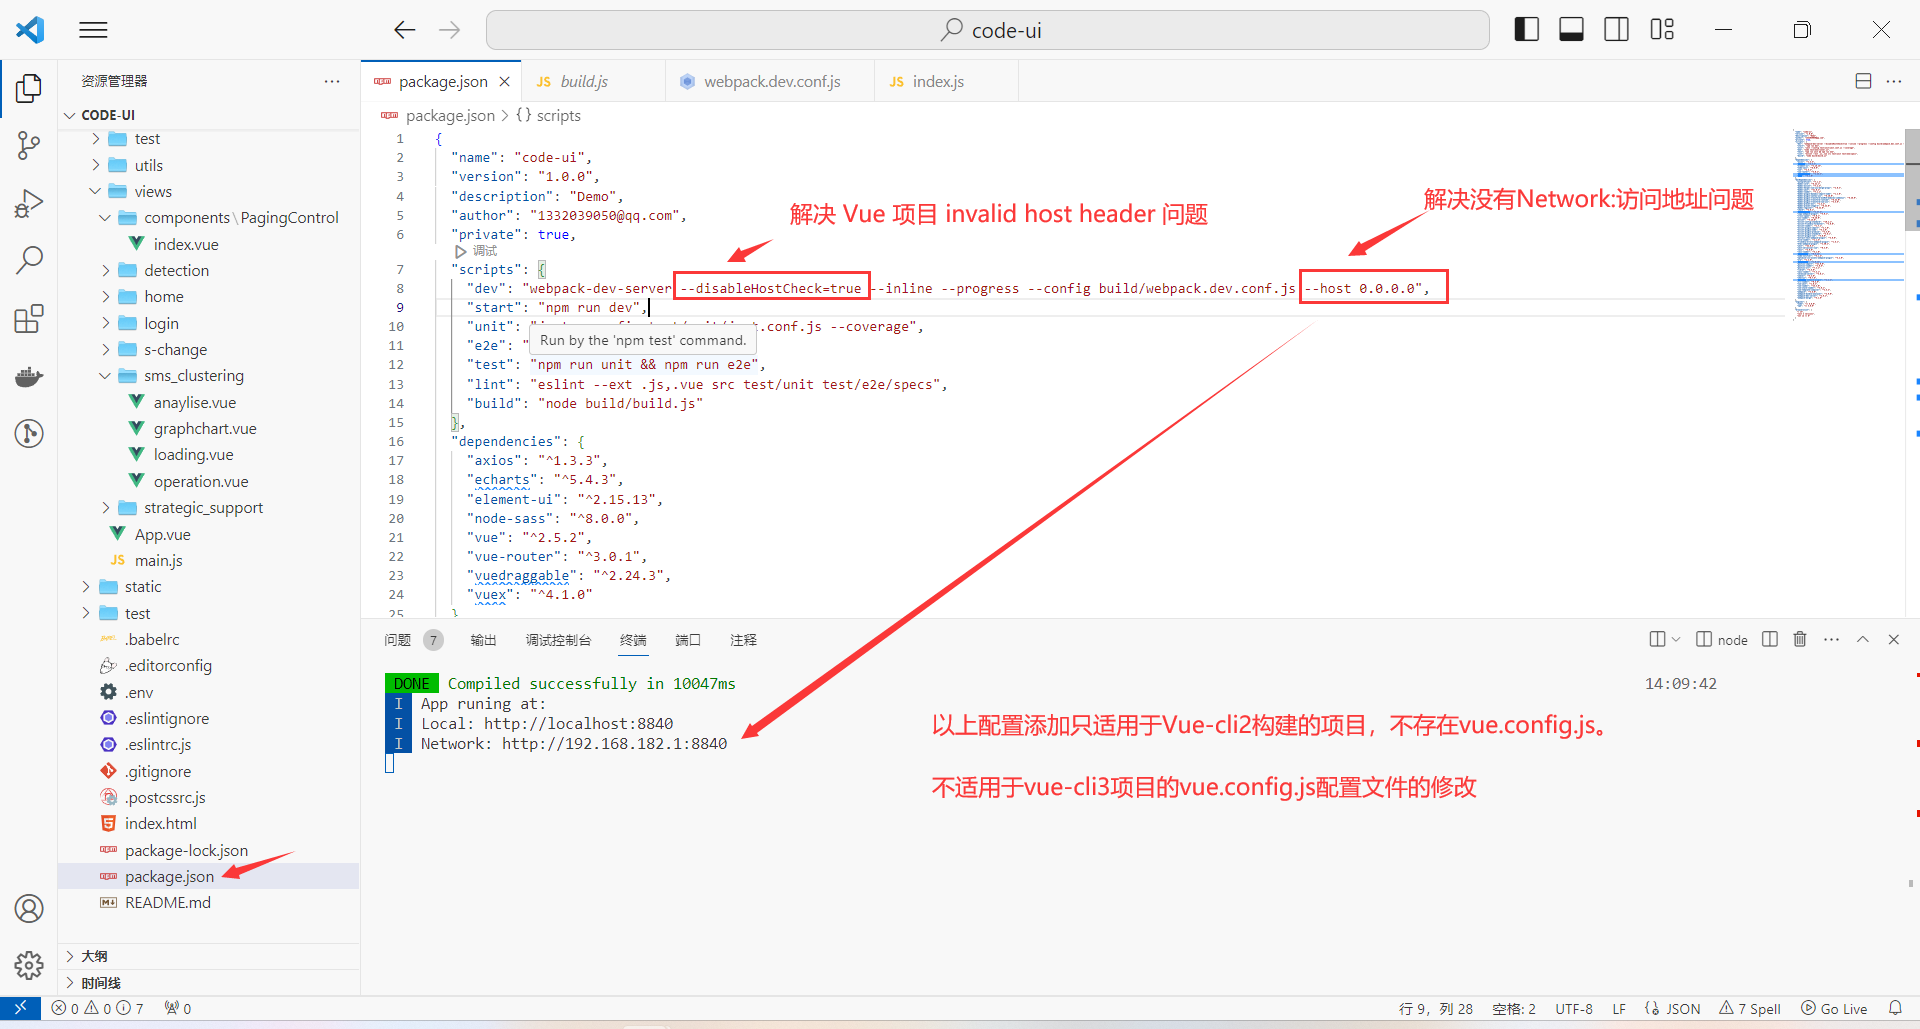This screenshot has width=1920, height=1029.
Task: Change the LF end of line sequence
Action: [1619, 1008]
